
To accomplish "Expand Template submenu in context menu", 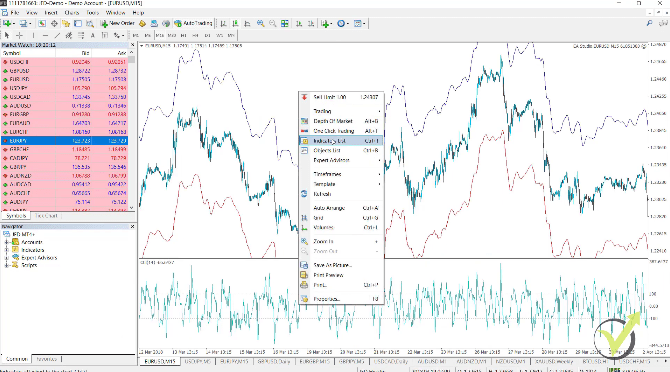I will [341, 184].
